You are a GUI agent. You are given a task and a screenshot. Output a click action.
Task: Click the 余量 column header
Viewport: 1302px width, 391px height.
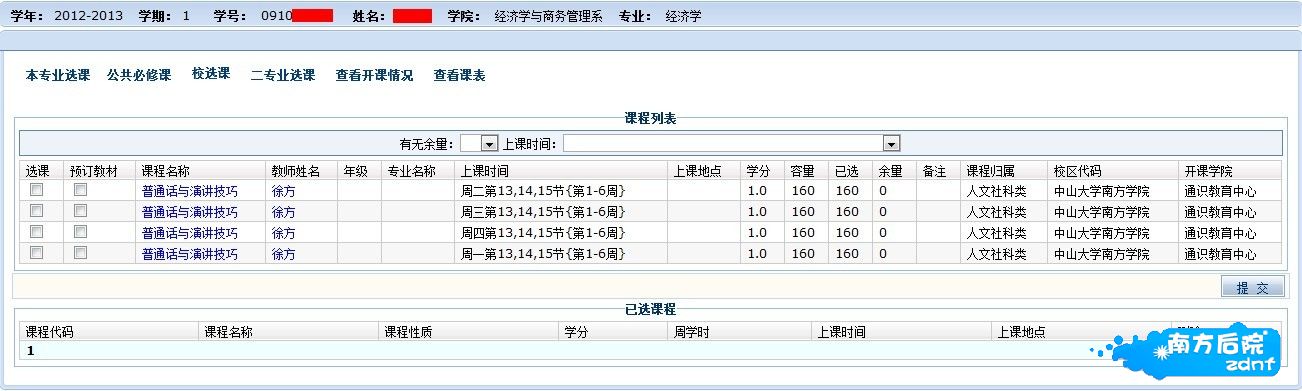[891, 171]
